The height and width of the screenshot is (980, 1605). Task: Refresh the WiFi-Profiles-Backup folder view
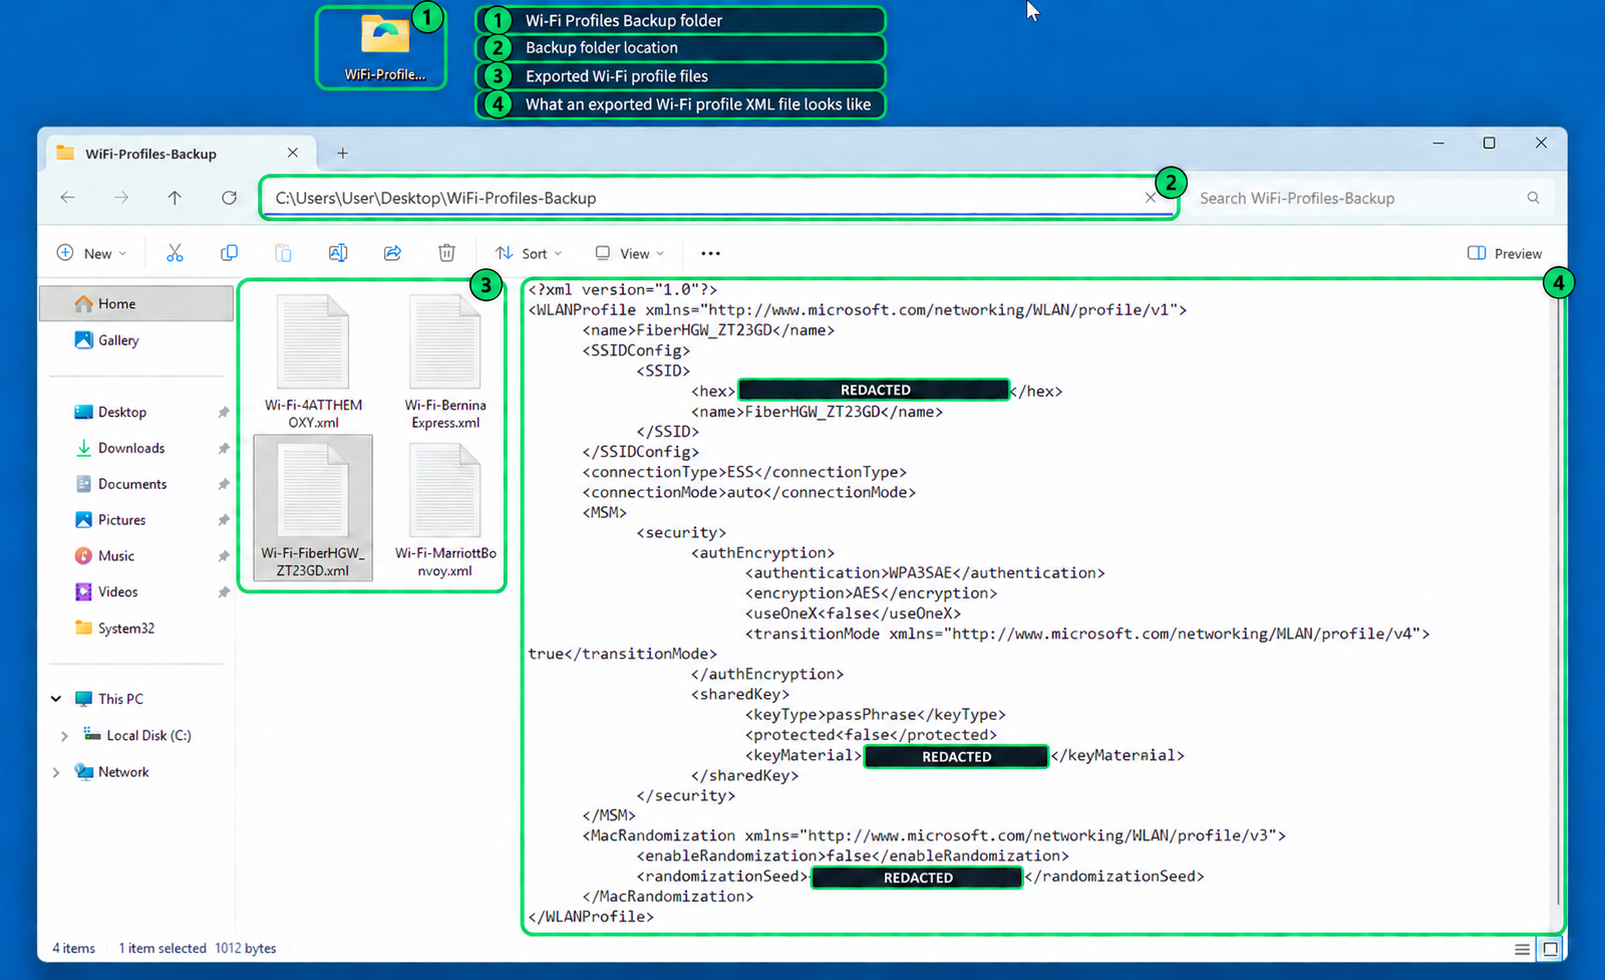coord(229,197)
